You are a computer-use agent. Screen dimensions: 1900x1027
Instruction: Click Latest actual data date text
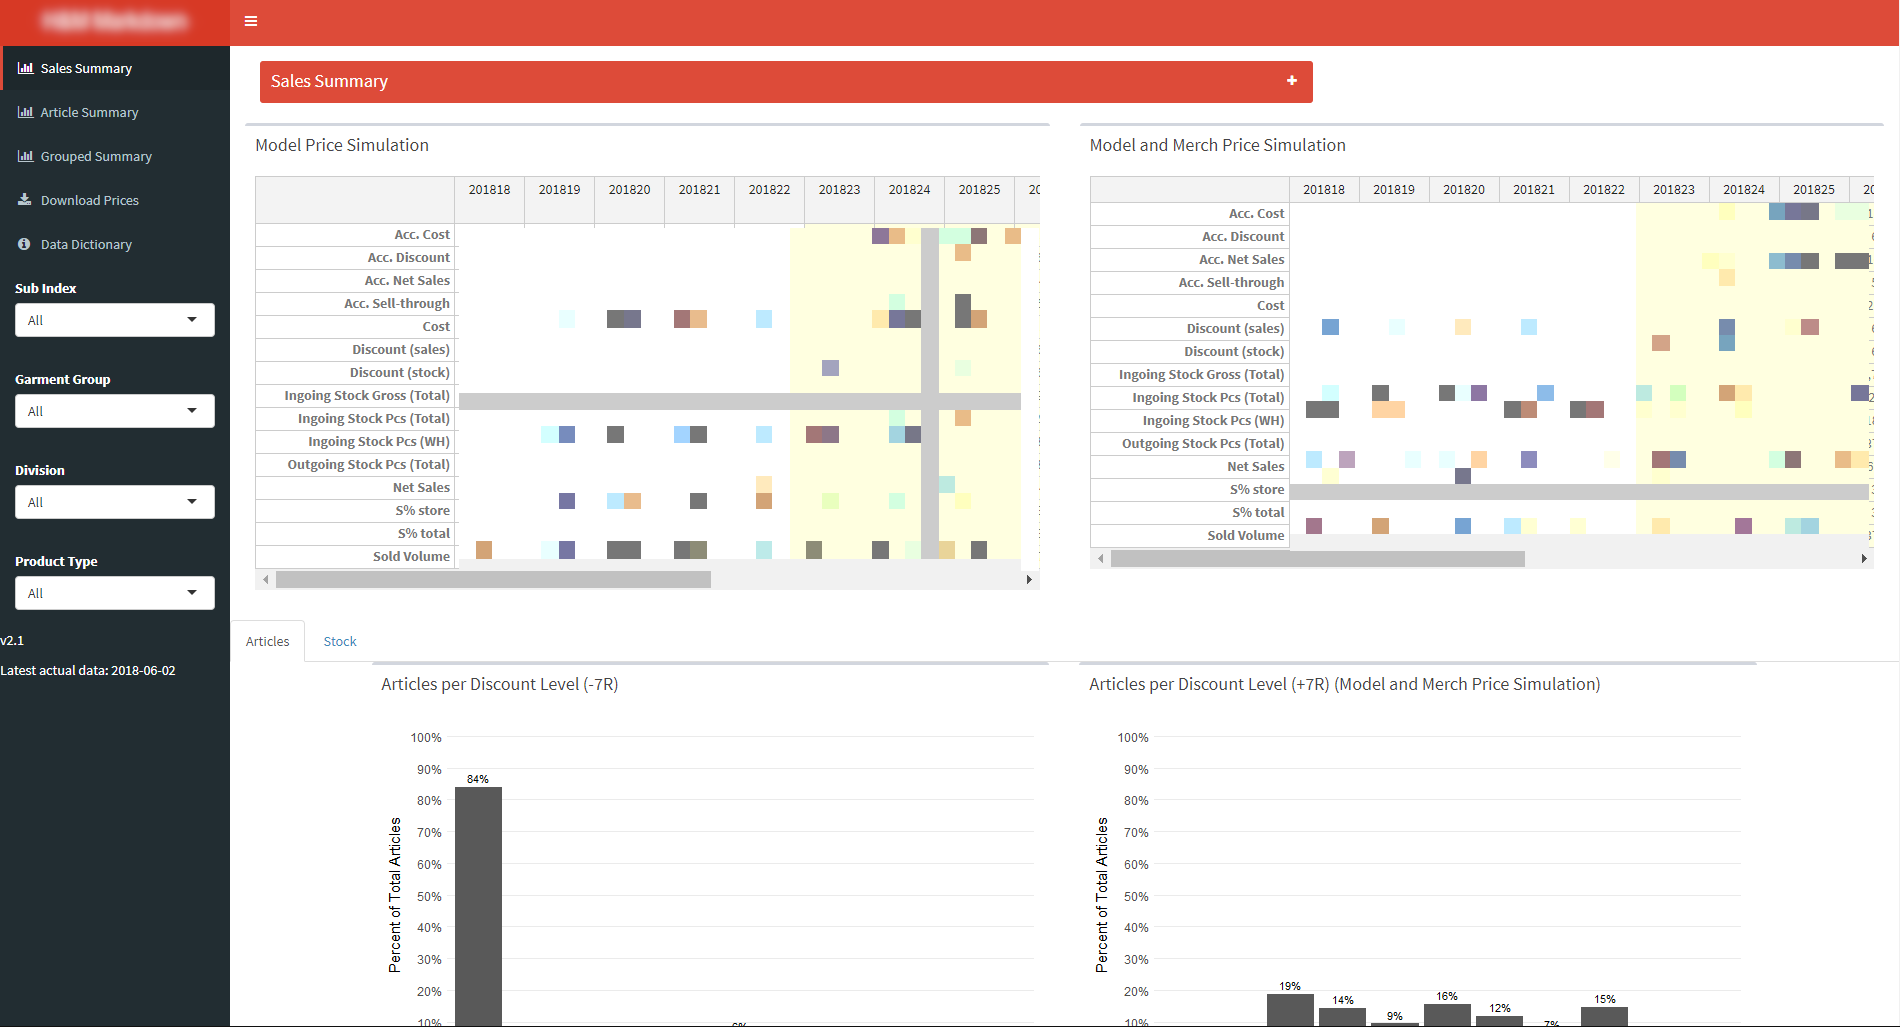coord(88,671)
